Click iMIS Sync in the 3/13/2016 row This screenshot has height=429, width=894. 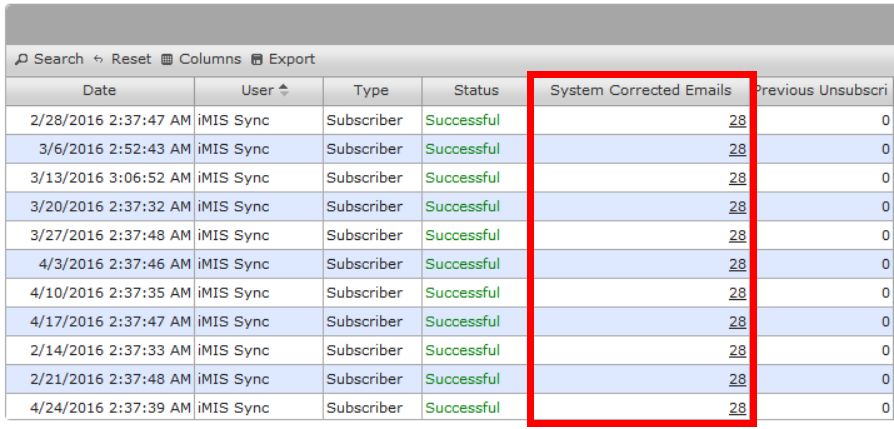click(x=233, y=178)
